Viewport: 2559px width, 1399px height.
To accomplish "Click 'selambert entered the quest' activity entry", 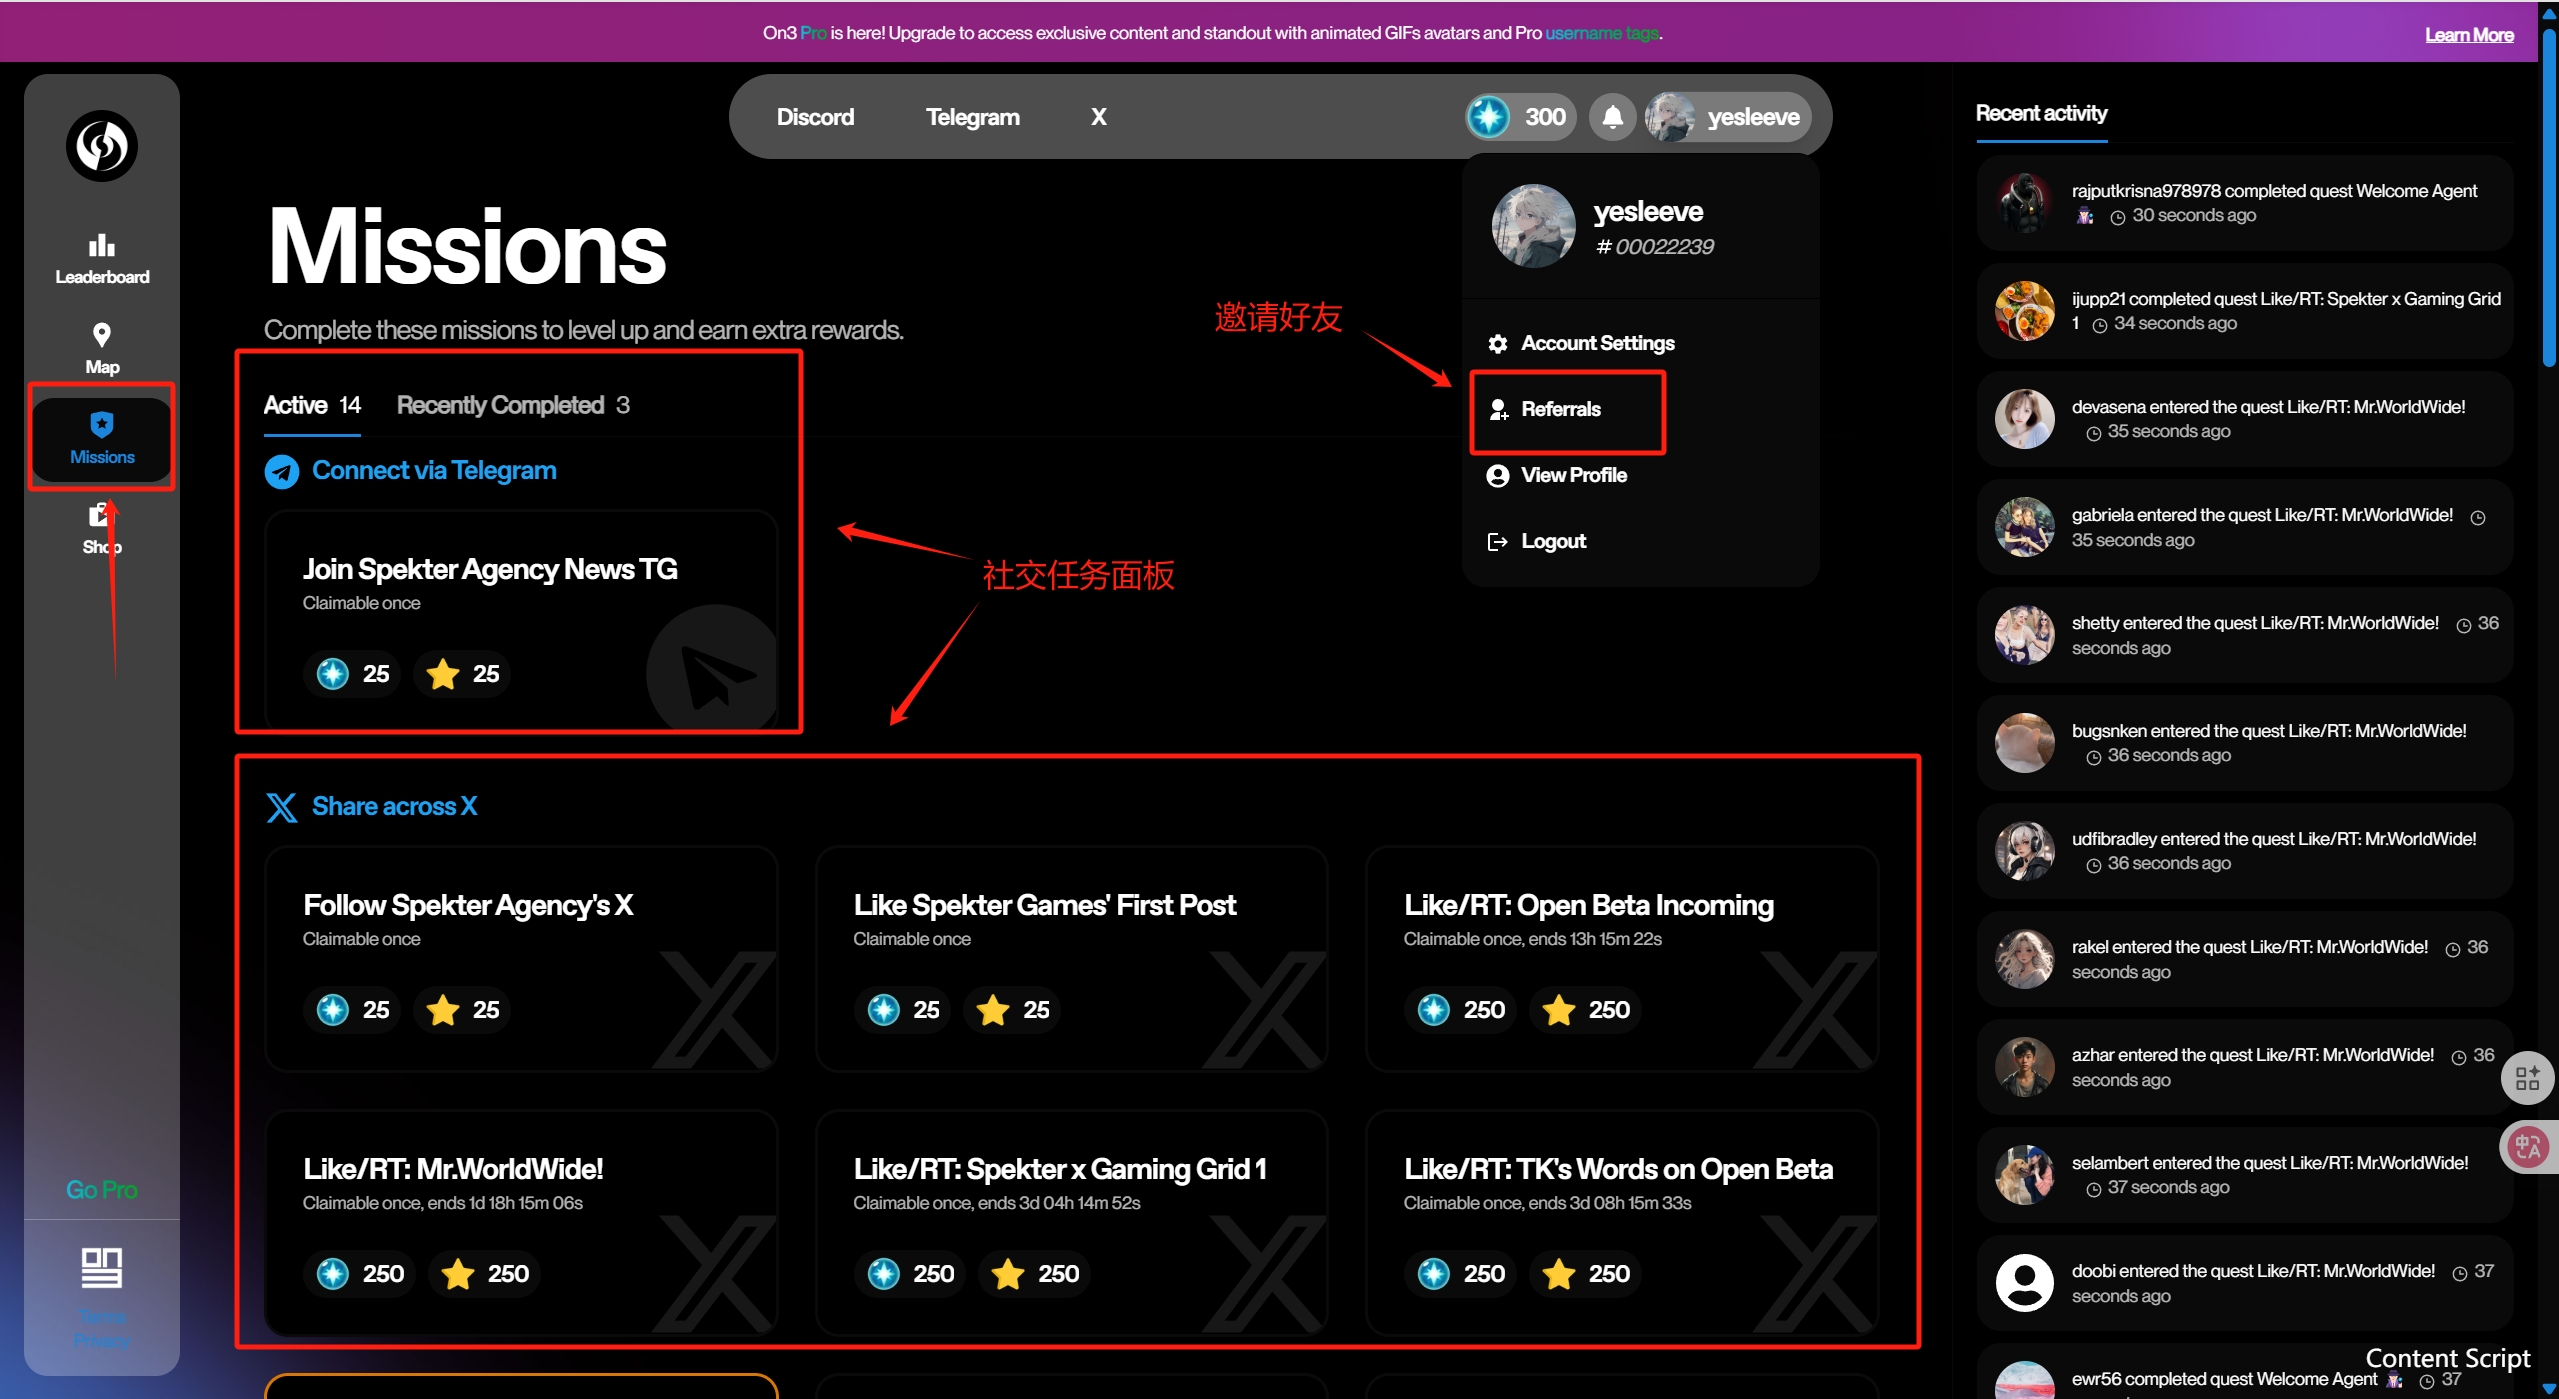I will [x=2244, y=1175].
